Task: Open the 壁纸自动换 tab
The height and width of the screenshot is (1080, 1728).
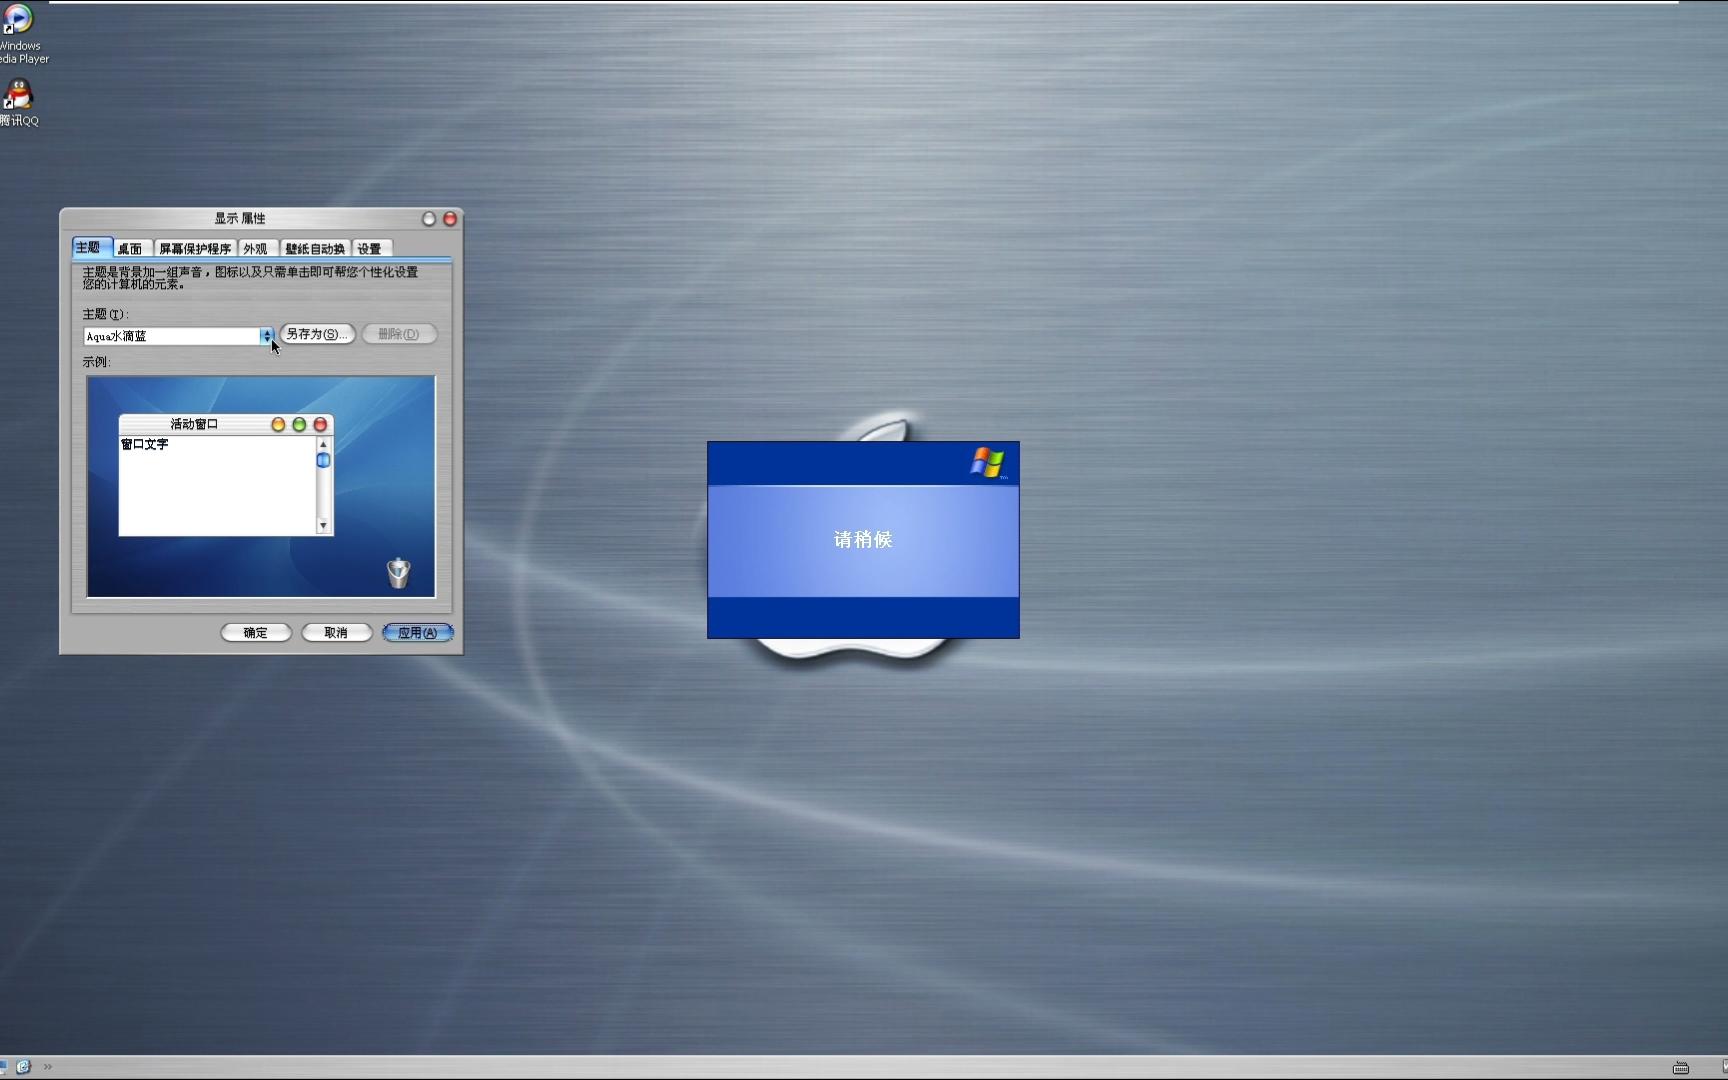Action: [315, 249]
